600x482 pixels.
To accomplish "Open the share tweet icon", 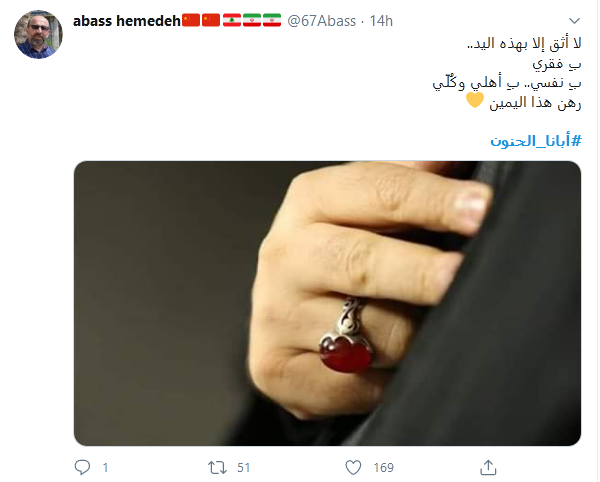I will 488,467.
